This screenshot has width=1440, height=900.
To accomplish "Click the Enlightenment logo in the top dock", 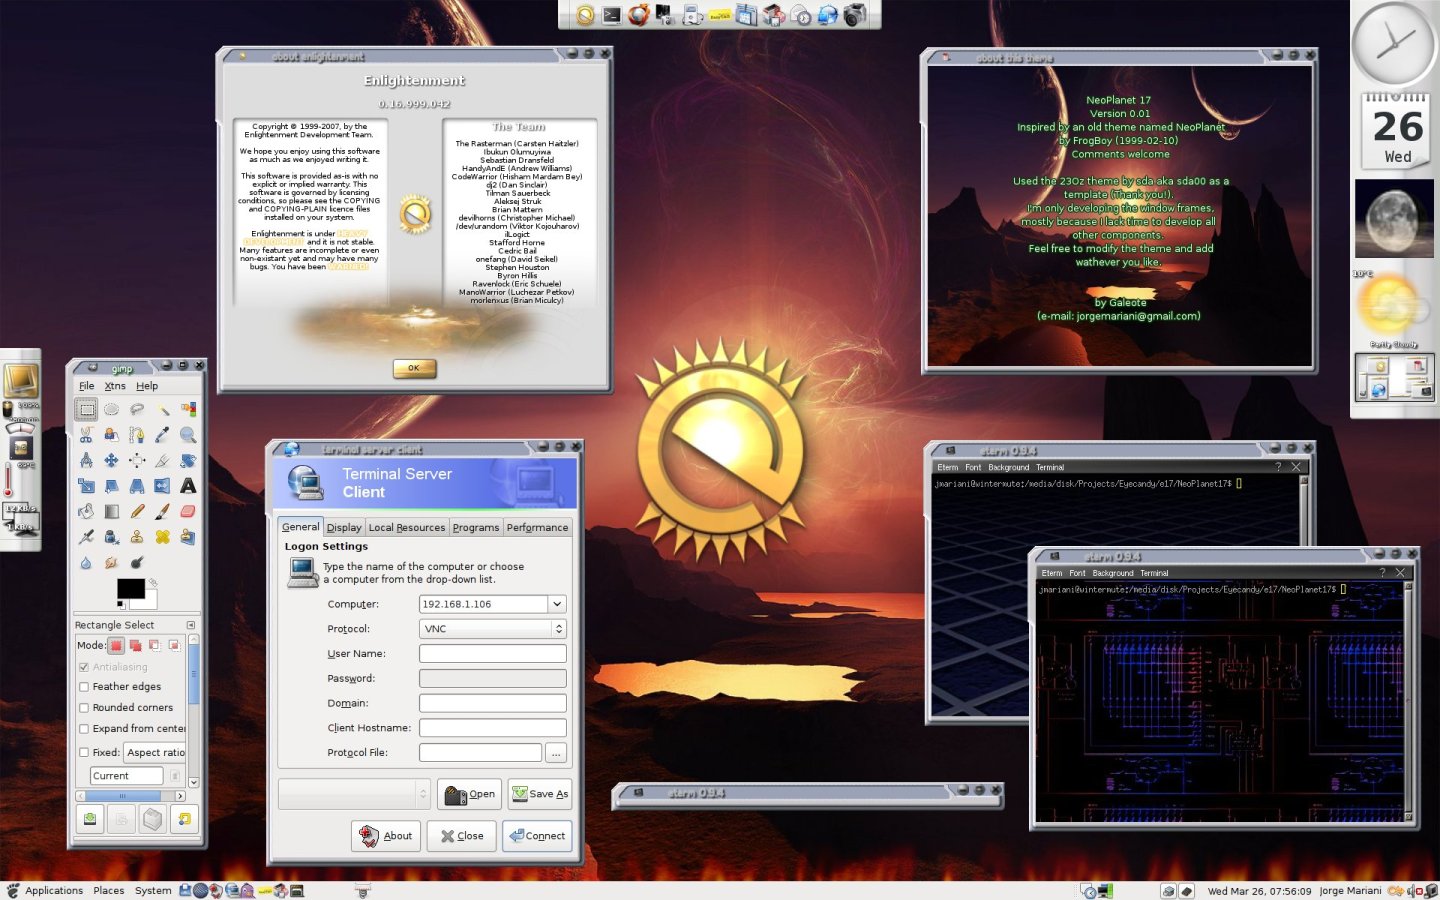I will [585, 15].
